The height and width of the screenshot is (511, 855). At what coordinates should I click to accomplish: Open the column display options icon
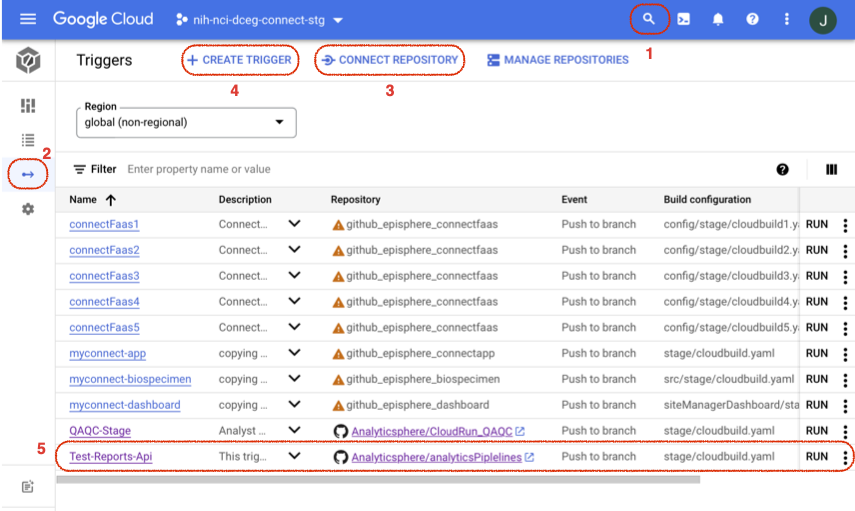831,170
